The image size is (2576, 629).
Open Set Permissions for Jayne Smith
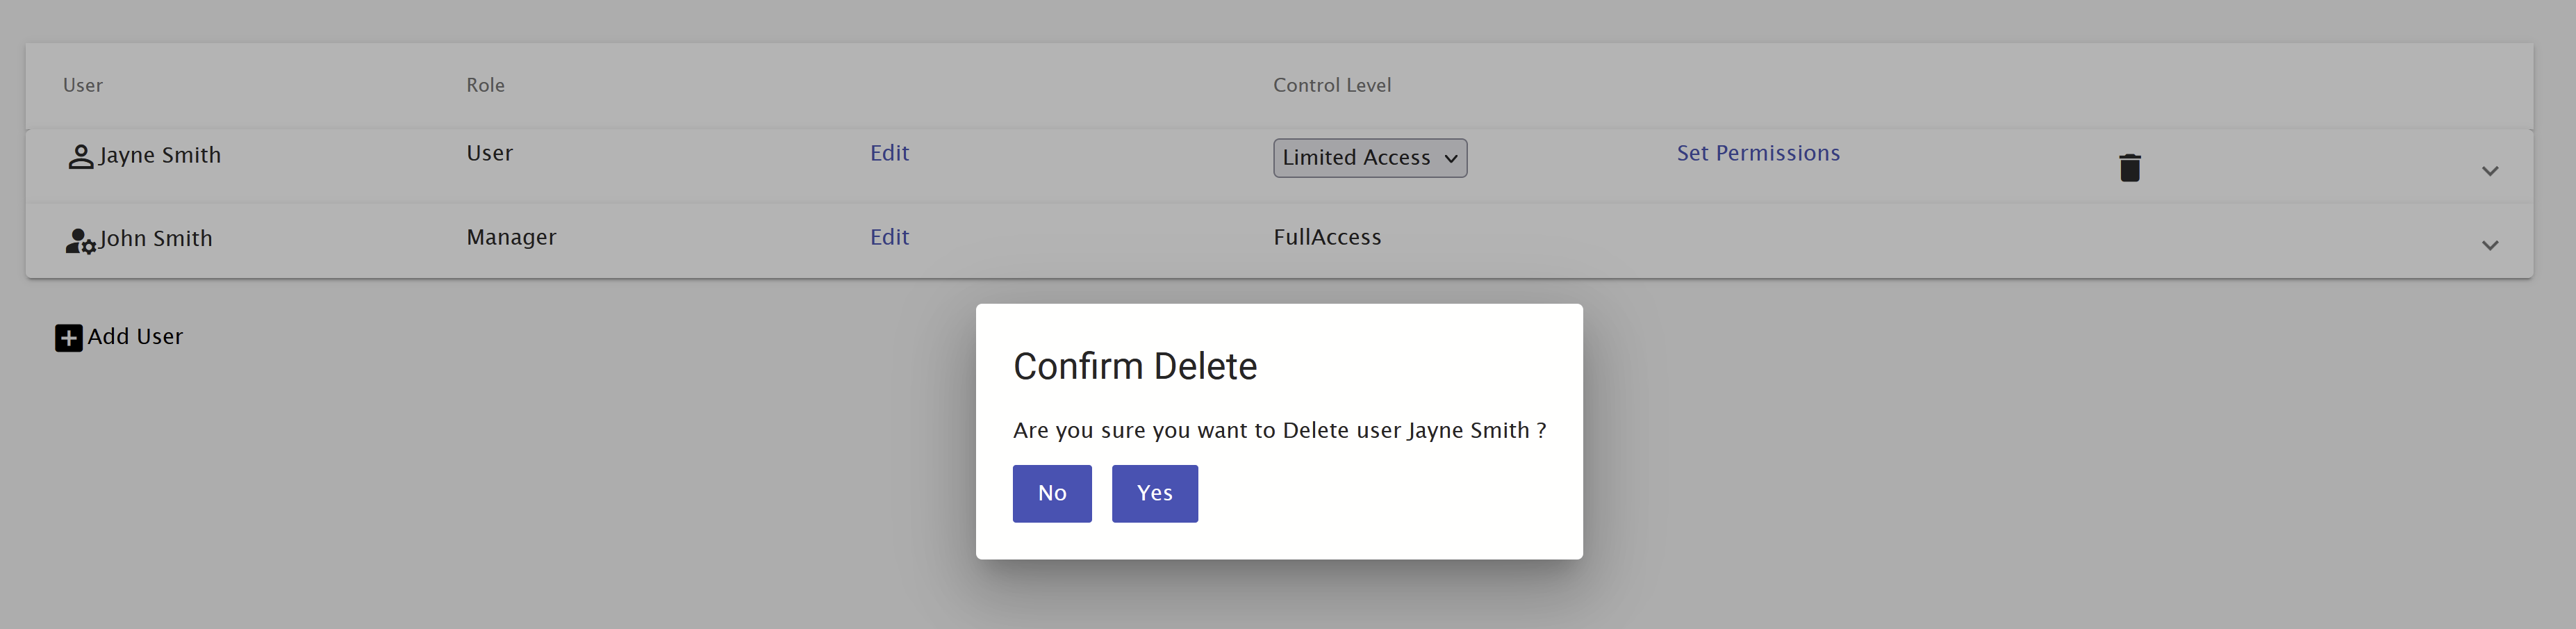pyautogui.click(x=1758, y=153)
